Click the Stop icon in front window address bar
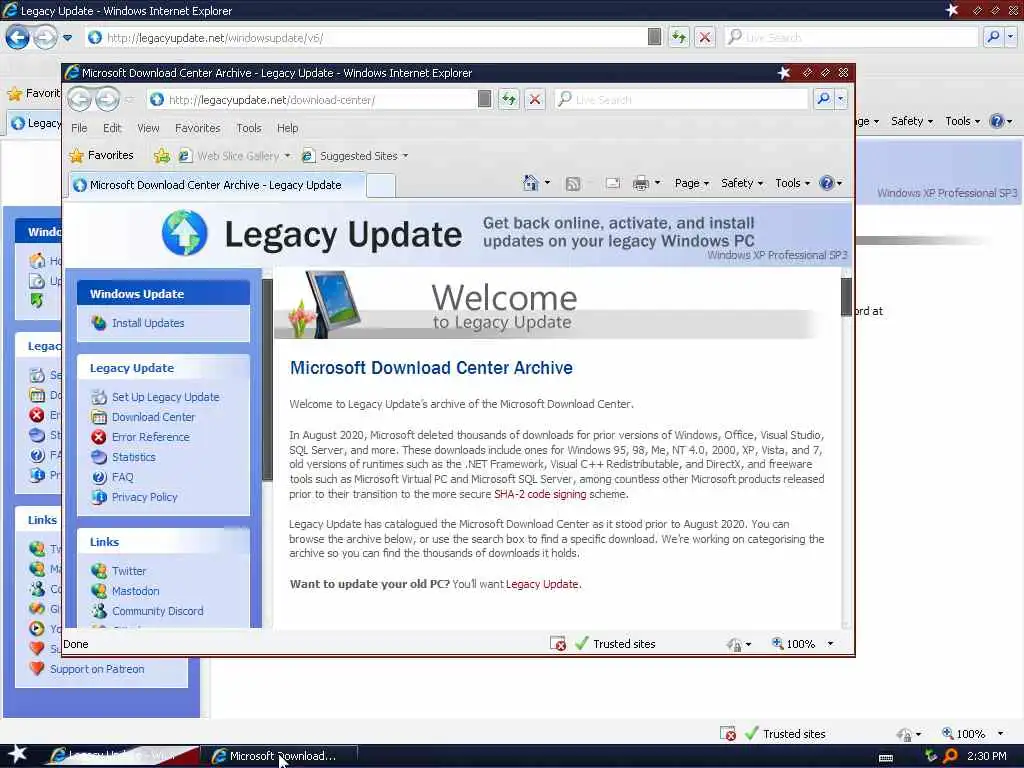Screen dimensions: 1024x768 coord(535,99)
